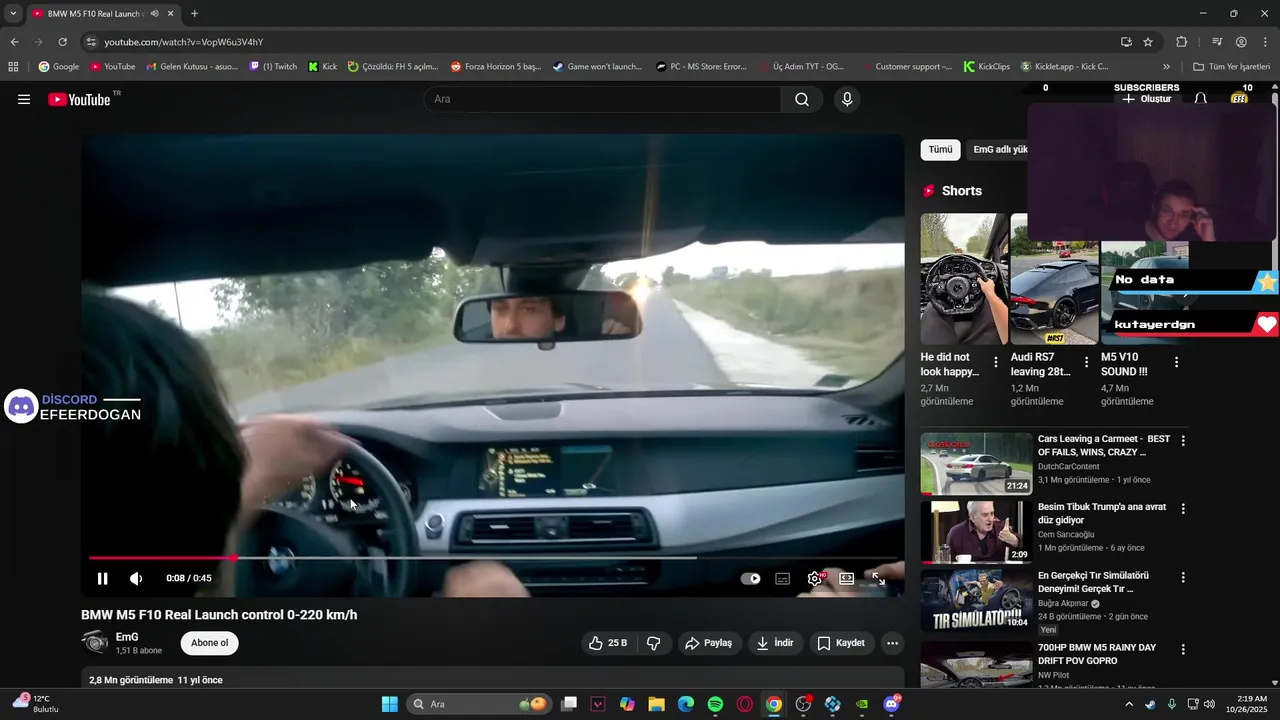Open the install app icon in address bar
Screen dimensions: 1280x720
coord(1126,42)
